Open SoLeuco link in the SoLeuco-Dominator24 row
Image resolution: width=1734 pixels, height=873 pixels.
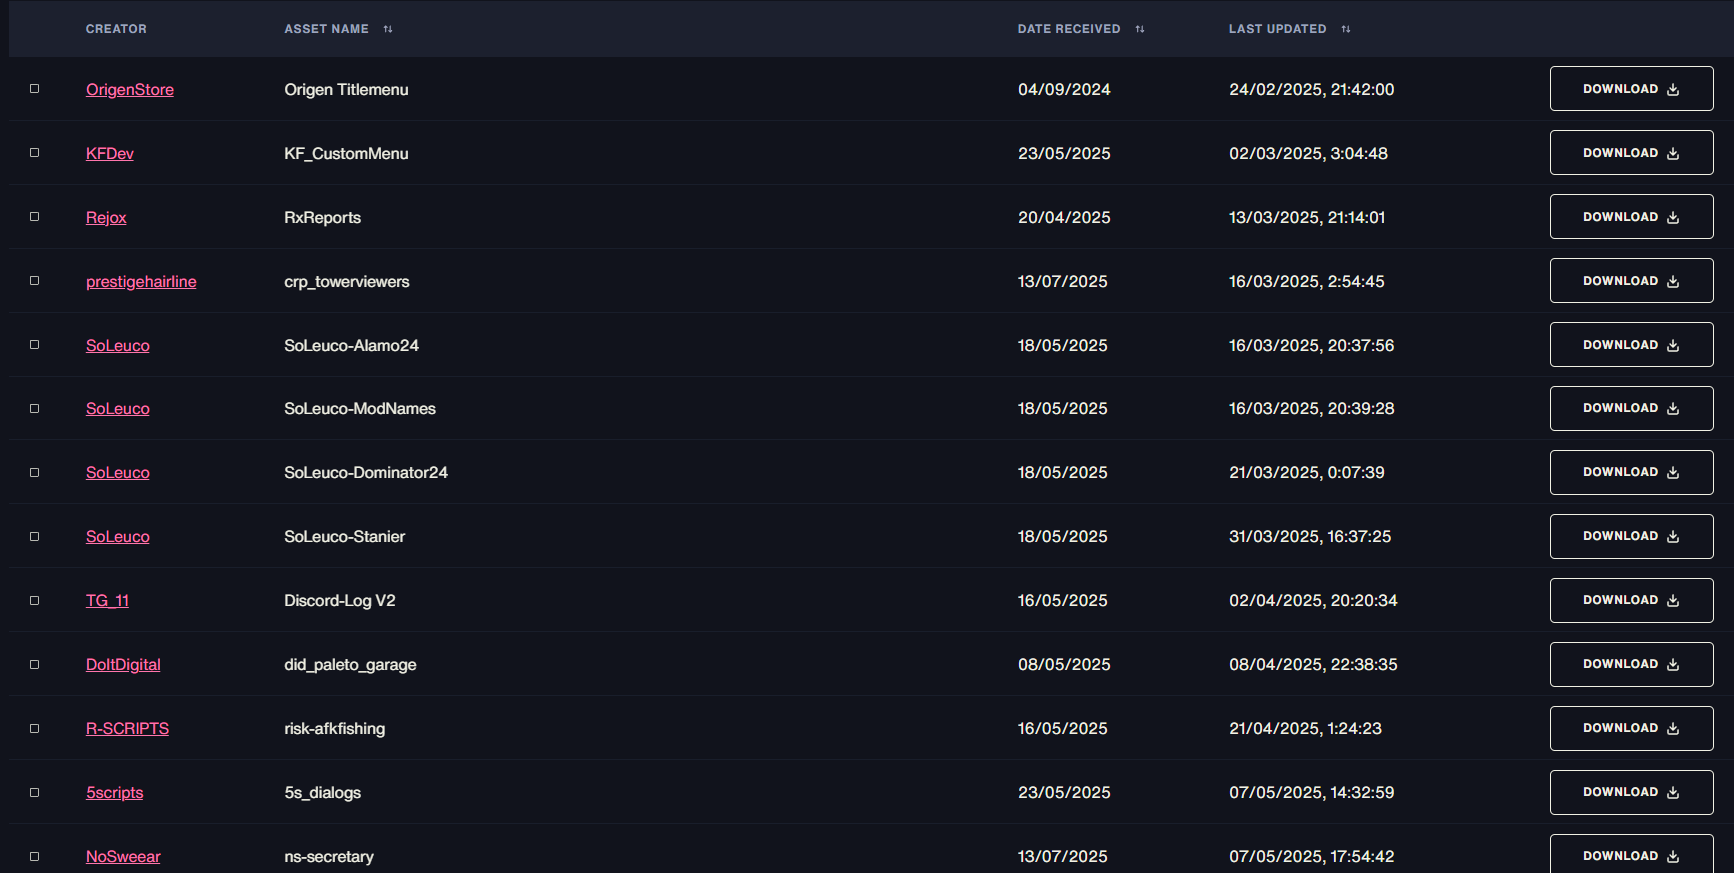118,473
